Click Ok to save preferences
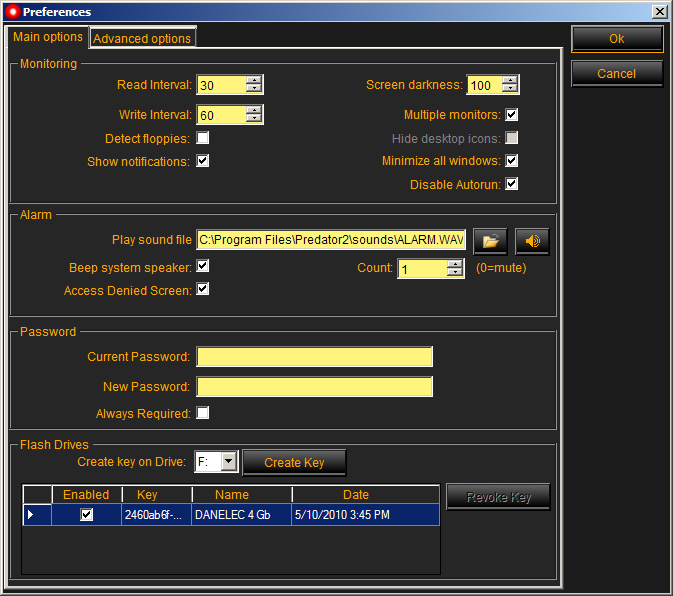This screenshot has width=673, height=596. [x=616, y=39]
